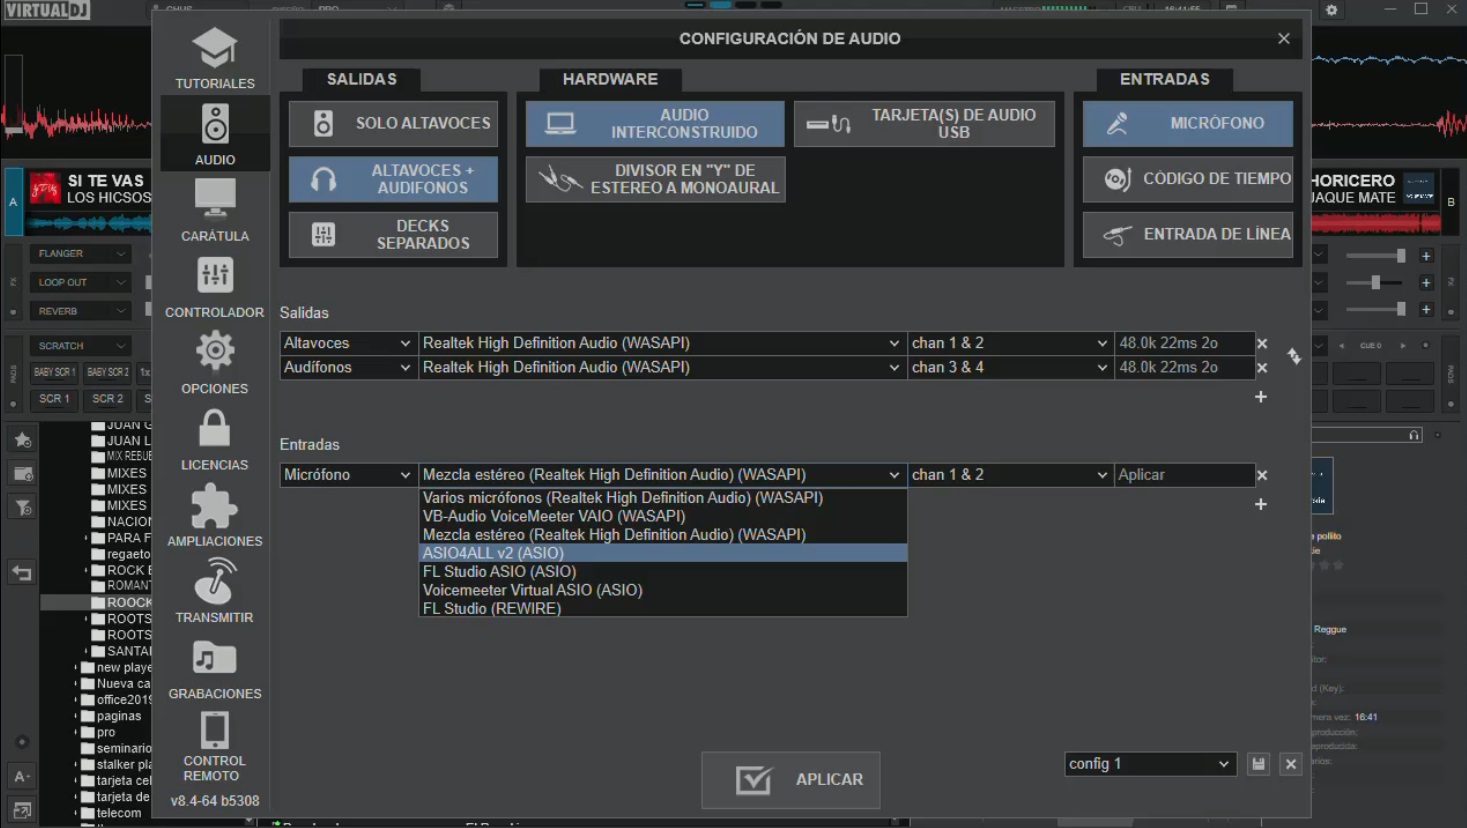
Task: Open the Altavoces Realtek device dropdown
Action: [x=662, y=343]
